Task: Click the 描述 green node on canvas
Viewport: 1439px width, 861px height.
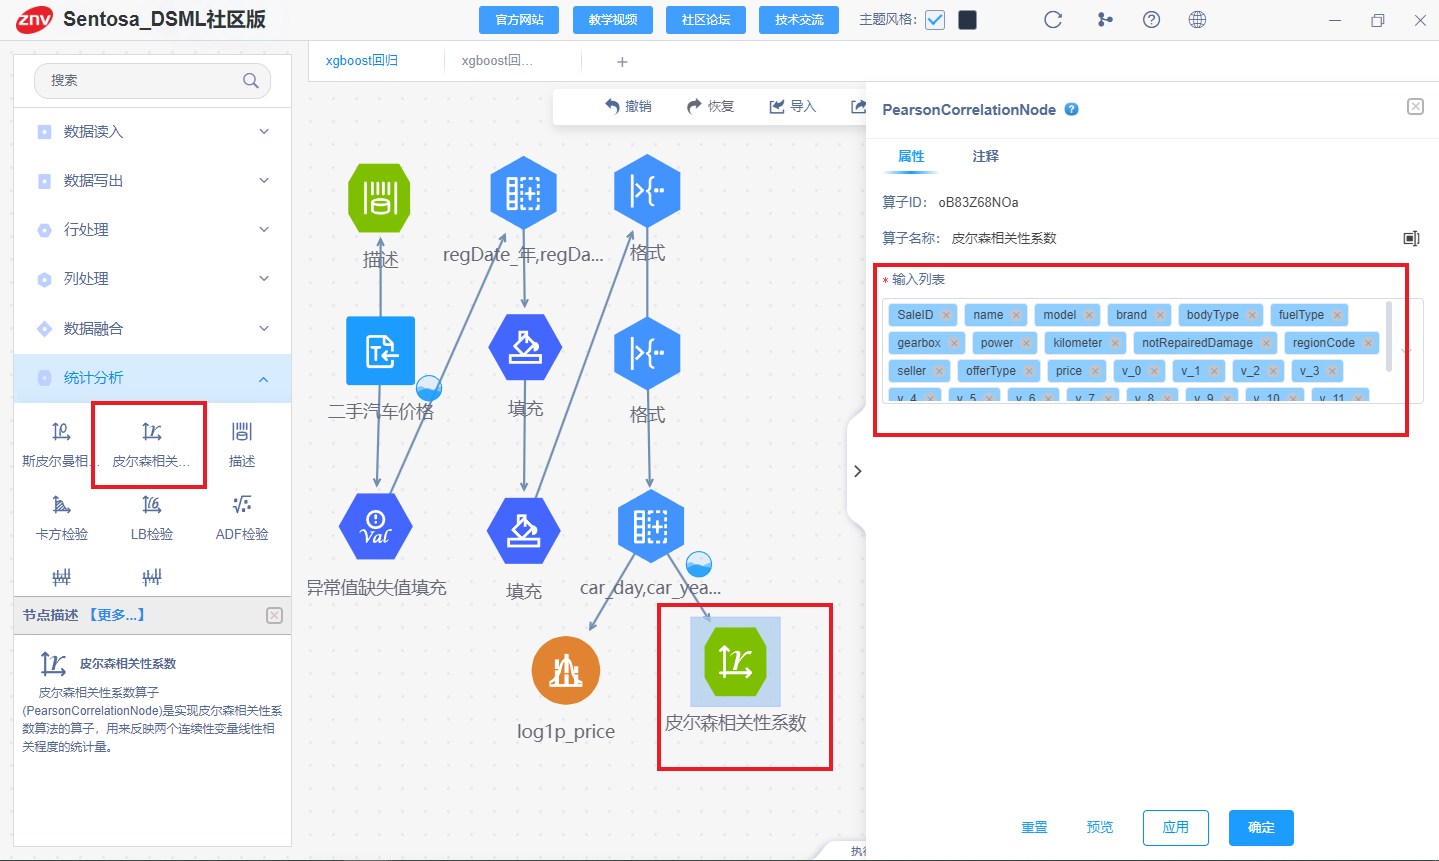Action: click(380, 198)
